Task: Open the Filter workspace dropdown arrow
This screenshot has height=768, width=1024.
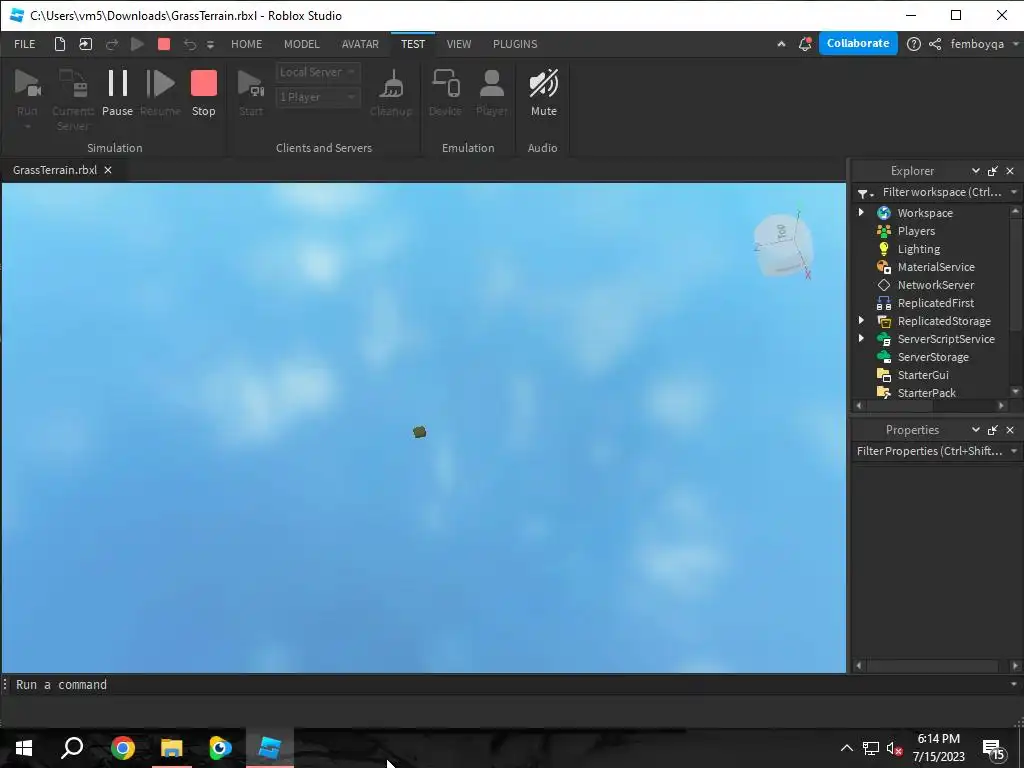Action: (1014, 192)
